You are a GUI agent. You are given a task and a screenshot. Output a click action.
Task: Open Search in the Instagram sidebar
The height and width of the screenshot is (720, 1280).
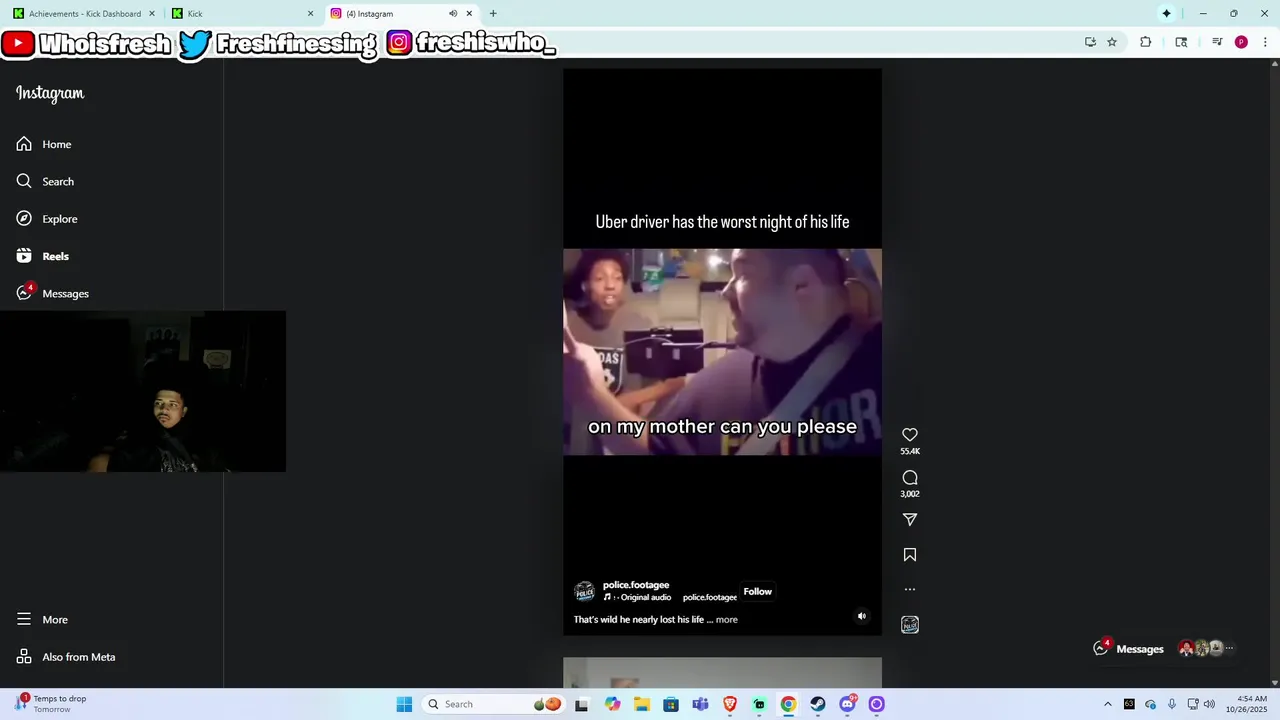(x=45, y=181)
